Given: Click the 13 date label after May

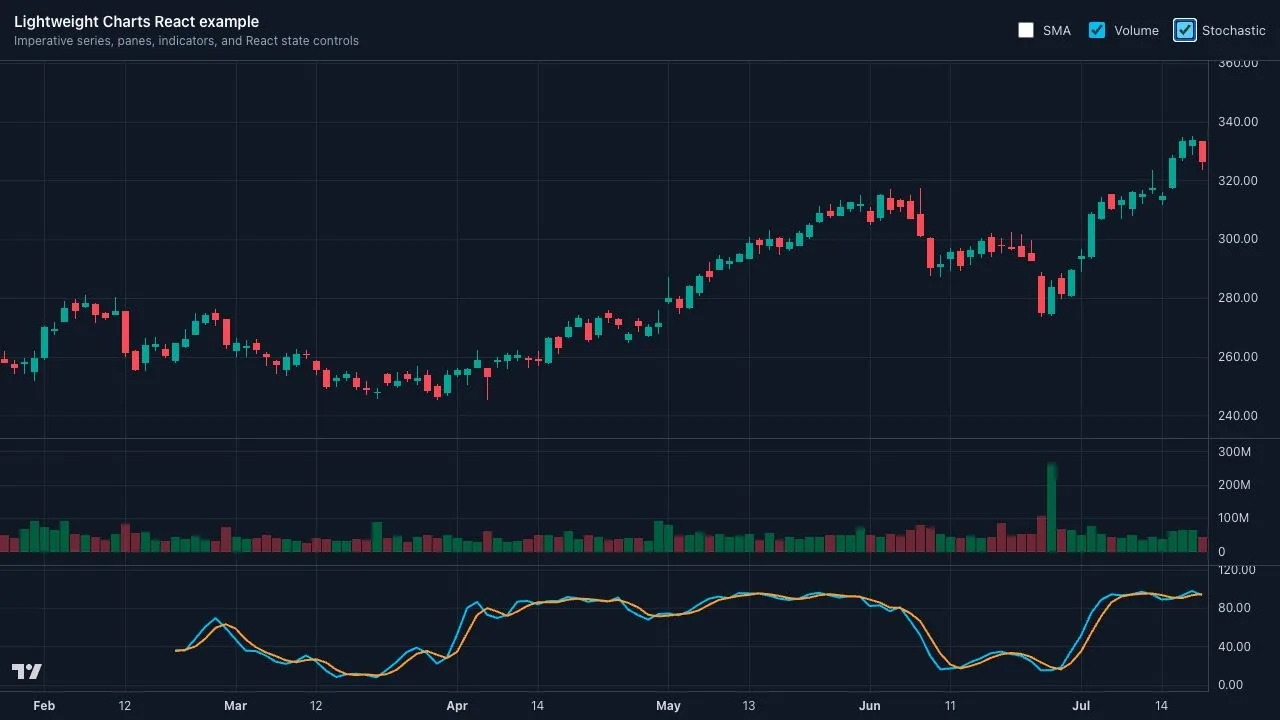Looking at the screenshot, I should (x=748, y=706).
